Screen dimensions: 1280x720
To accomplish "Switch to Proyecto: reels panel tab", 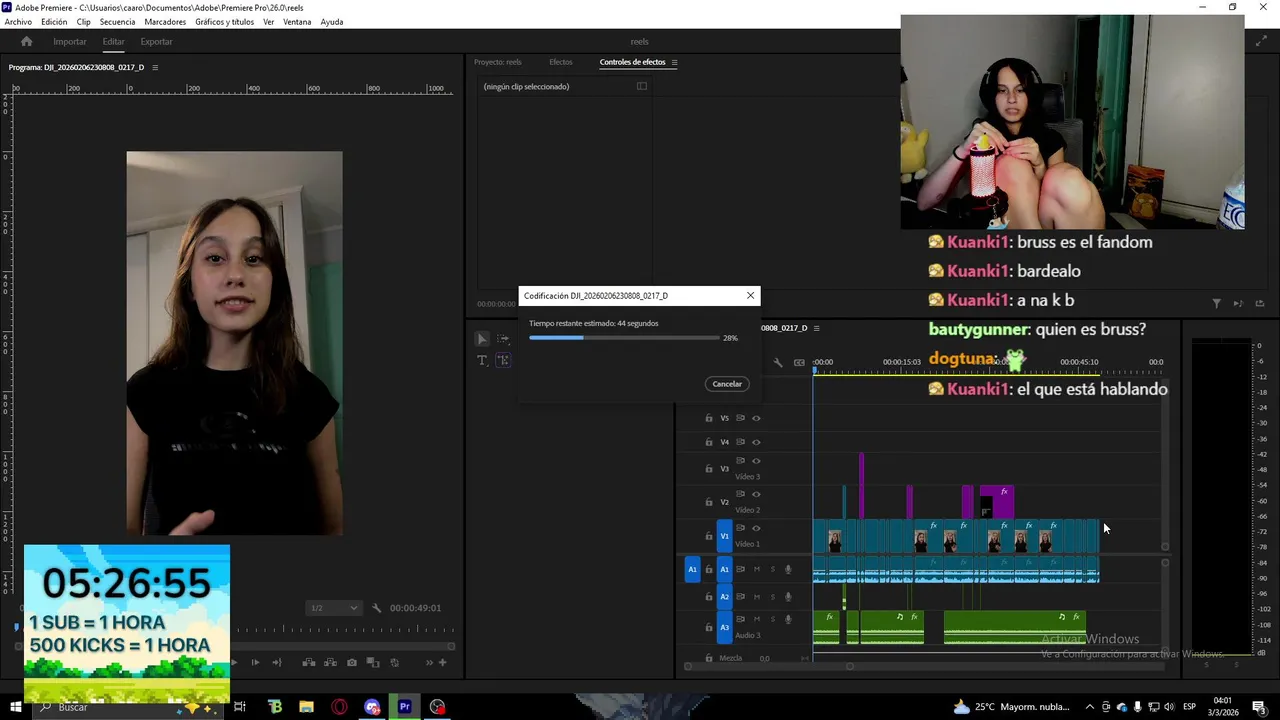I will (498, 62).
